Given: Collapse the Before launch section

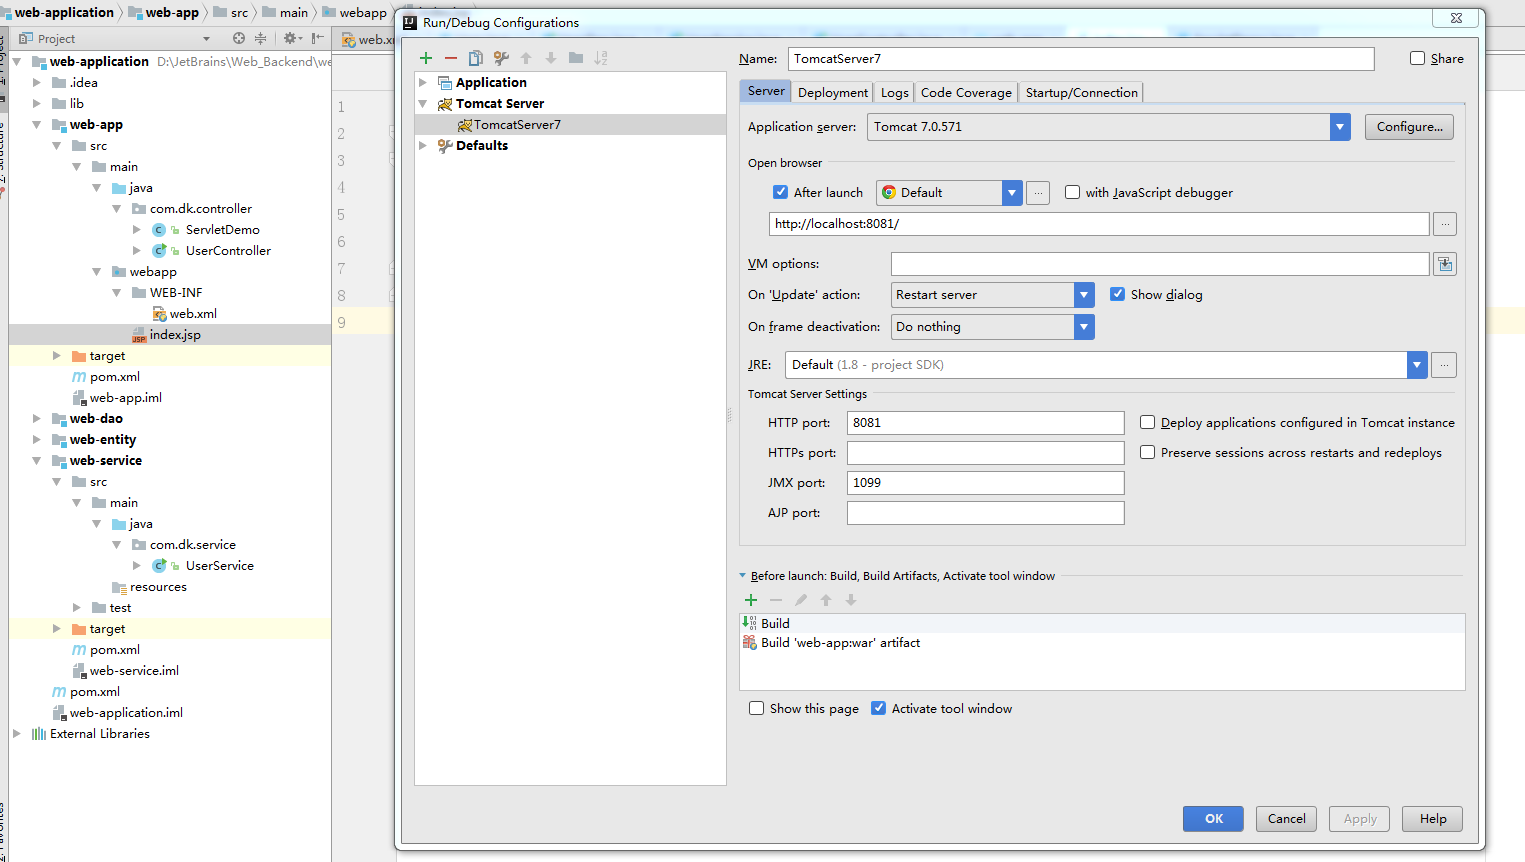Looking at the screenshot, I should tap(742, 576).
